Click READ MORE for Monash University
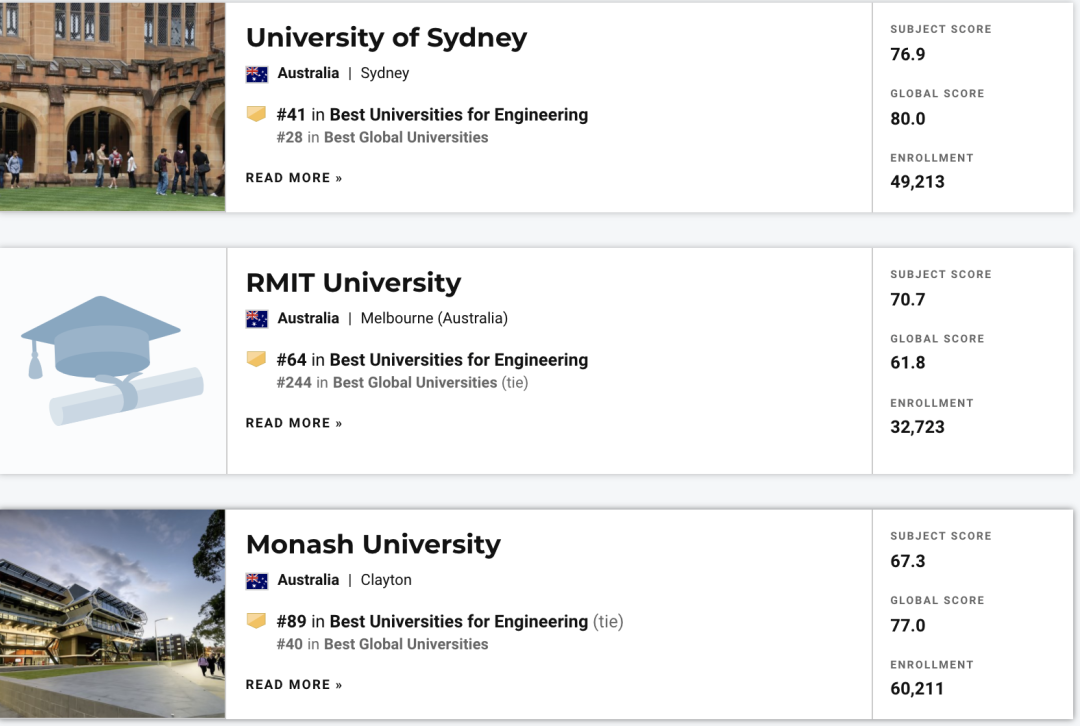The width and height of the screenshot is (1080, 726). (x=294, y=685)
